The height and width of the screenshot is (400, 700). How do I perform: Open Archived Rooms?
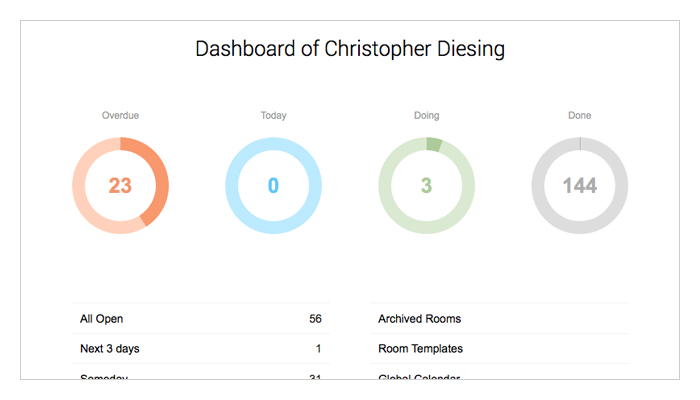pyautogui.click(x=419, y=319)
